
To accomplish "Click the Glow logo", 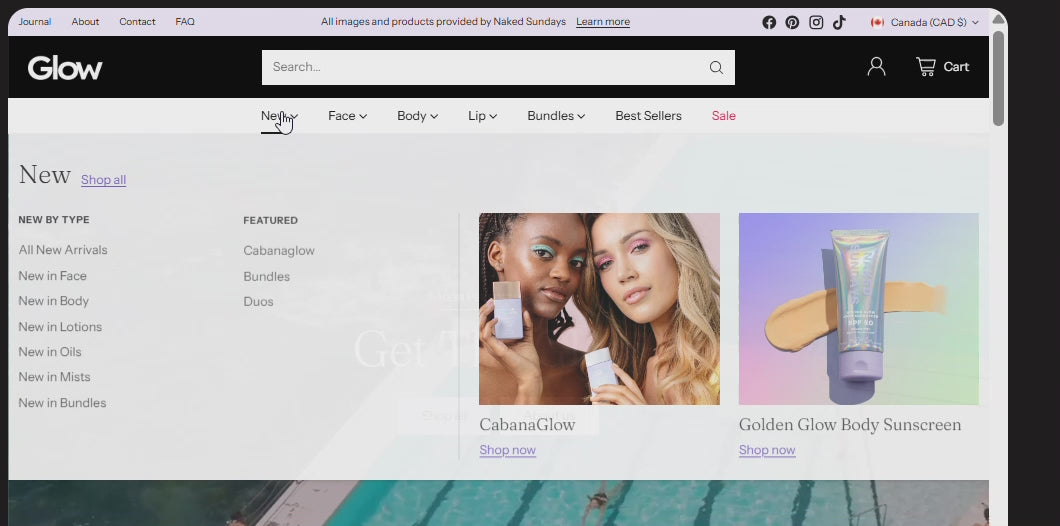I will (x=65, y=68).
